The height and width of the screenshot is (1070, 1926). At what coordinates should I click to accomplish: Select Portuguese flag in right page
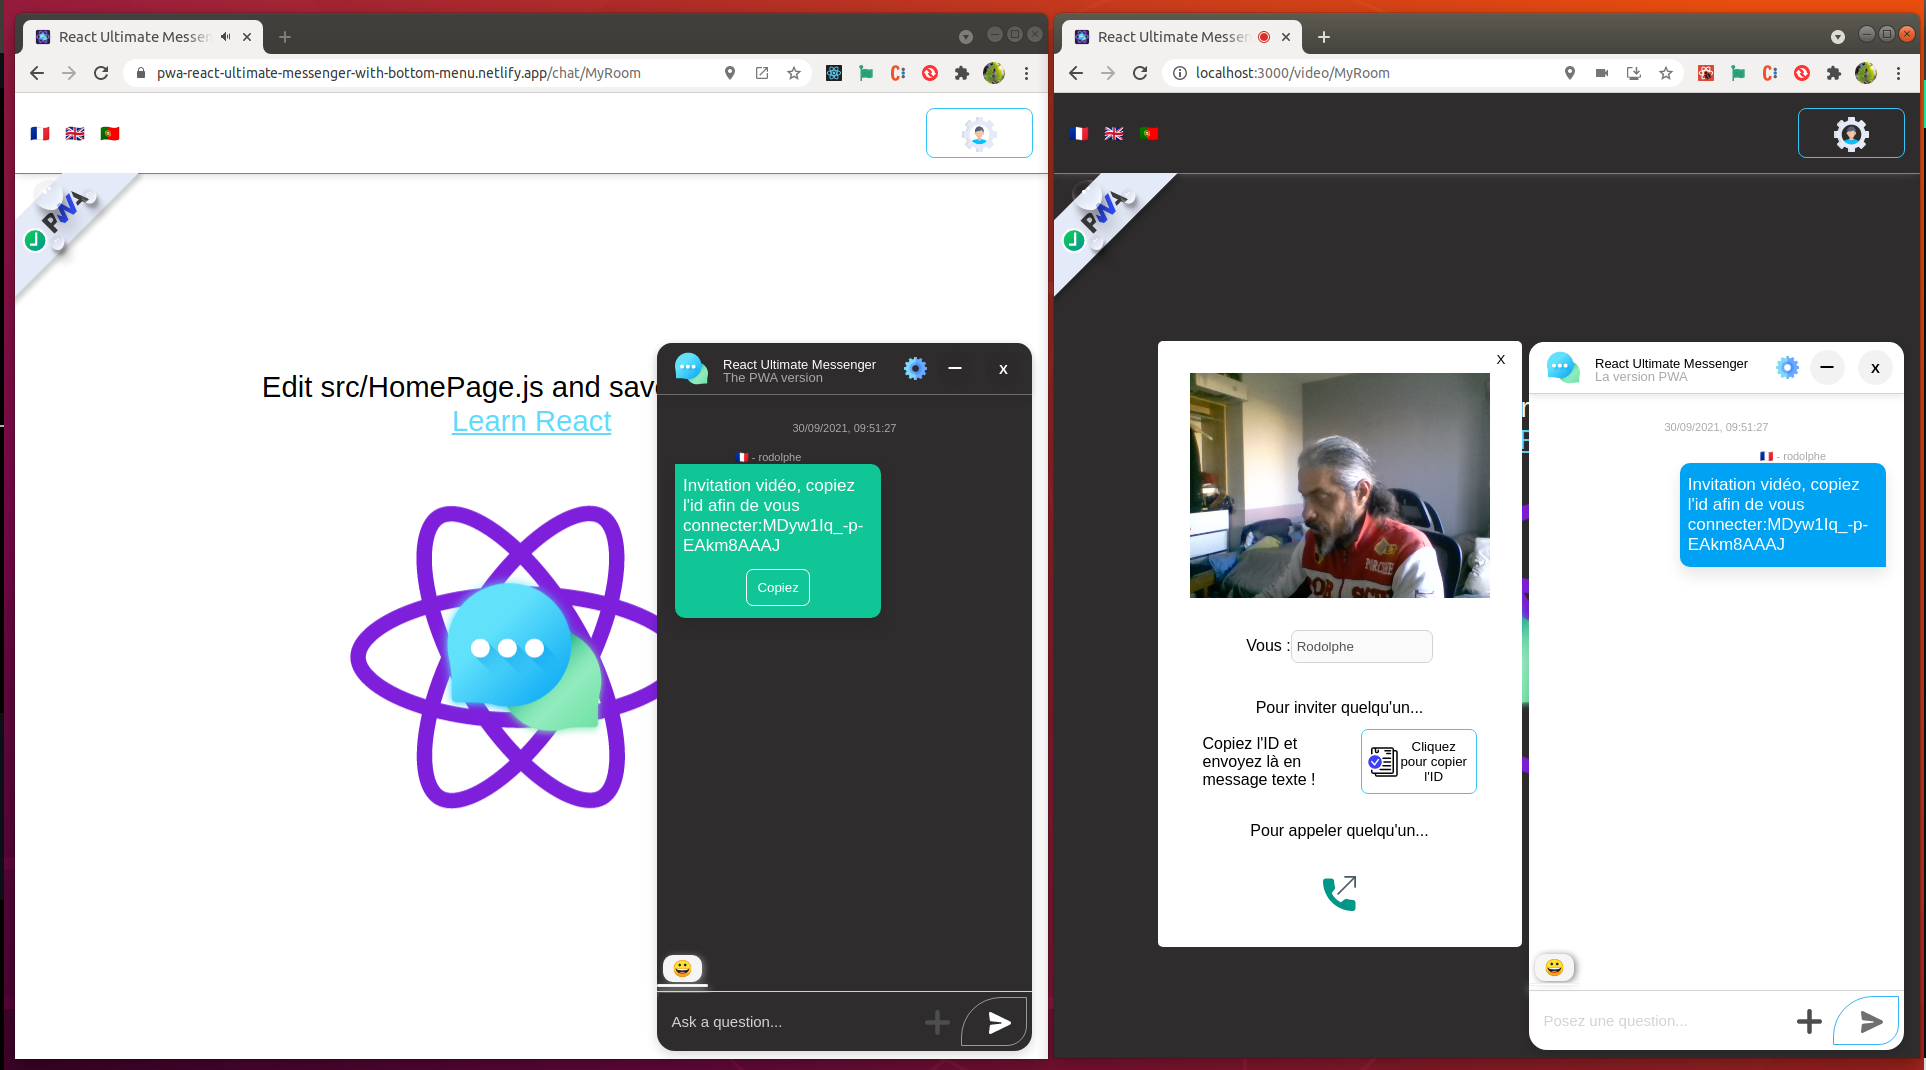[1149, 134]
